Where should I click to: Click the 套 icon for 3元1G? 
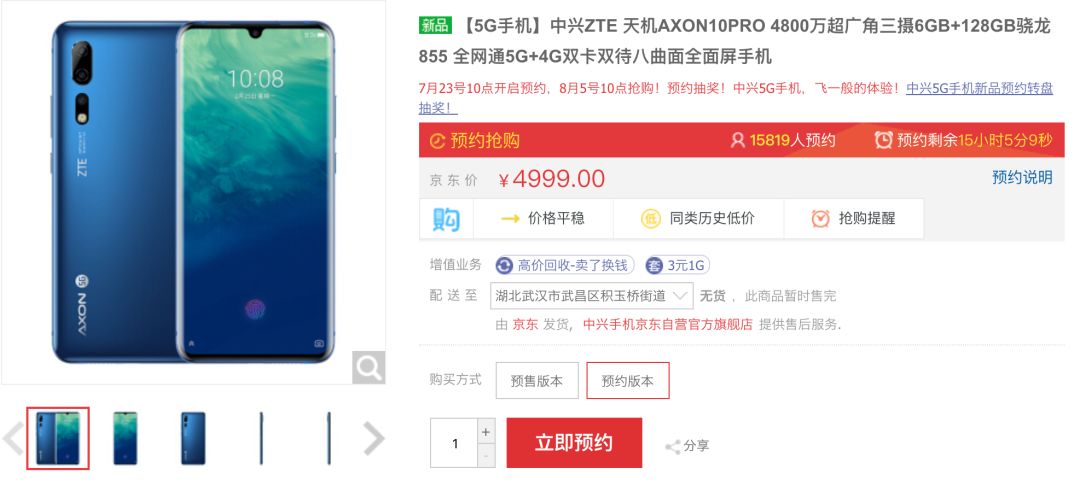click(654, 265)
